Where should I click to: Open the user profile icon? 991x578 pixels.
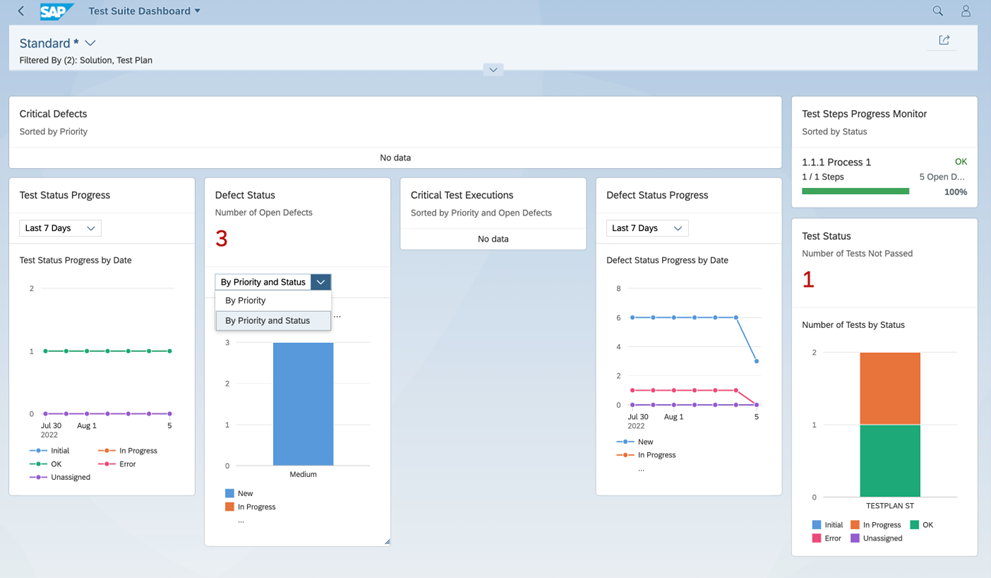click(965, 11)
